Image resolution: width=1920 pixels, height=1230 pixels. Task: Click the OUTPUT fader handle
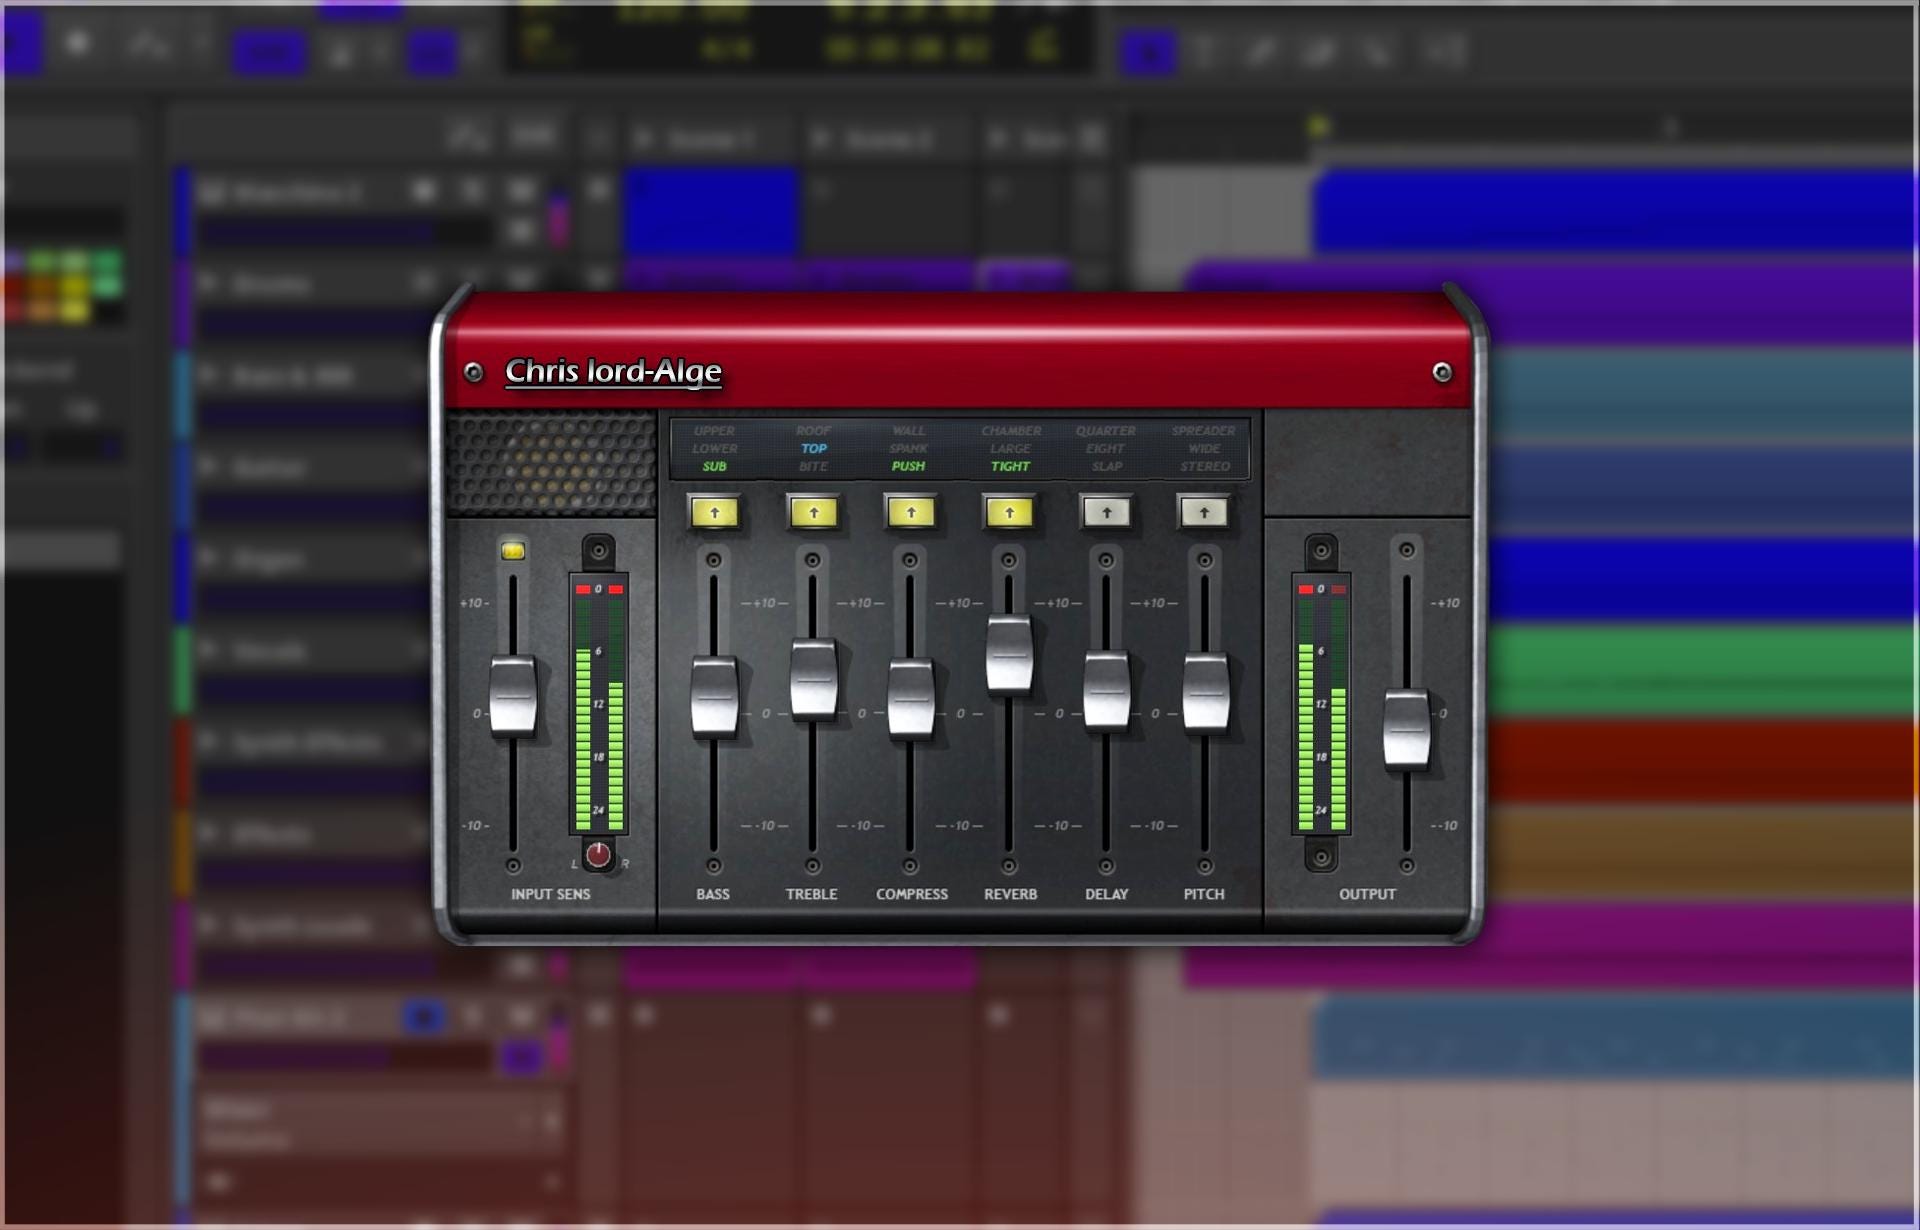1407,729
